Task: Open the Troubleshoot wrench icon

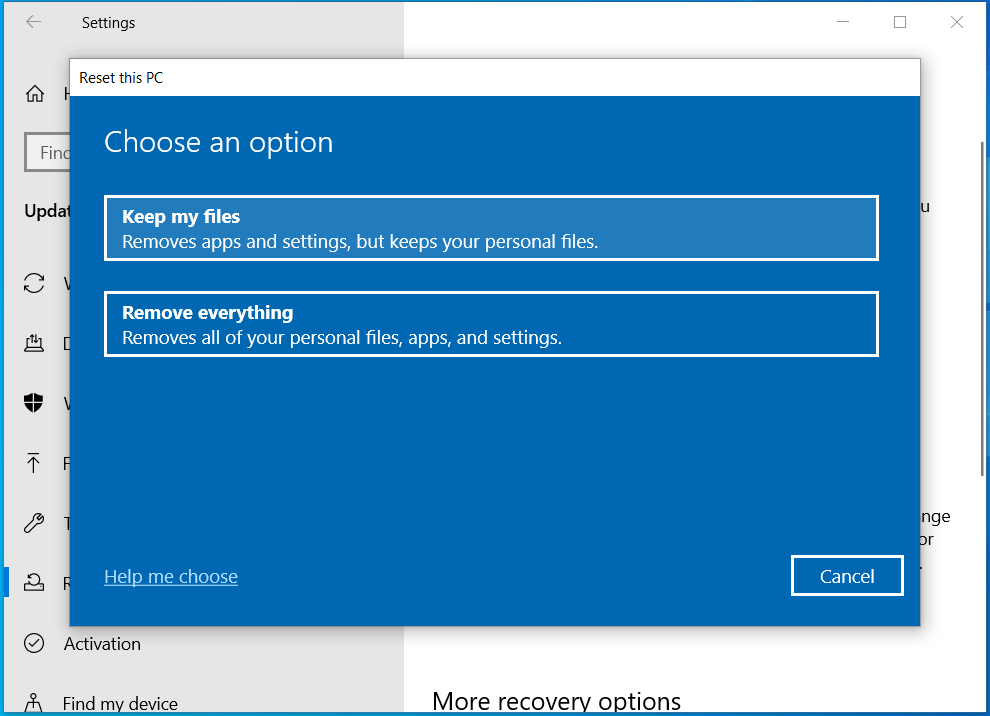Action: [x=35, y=523]
